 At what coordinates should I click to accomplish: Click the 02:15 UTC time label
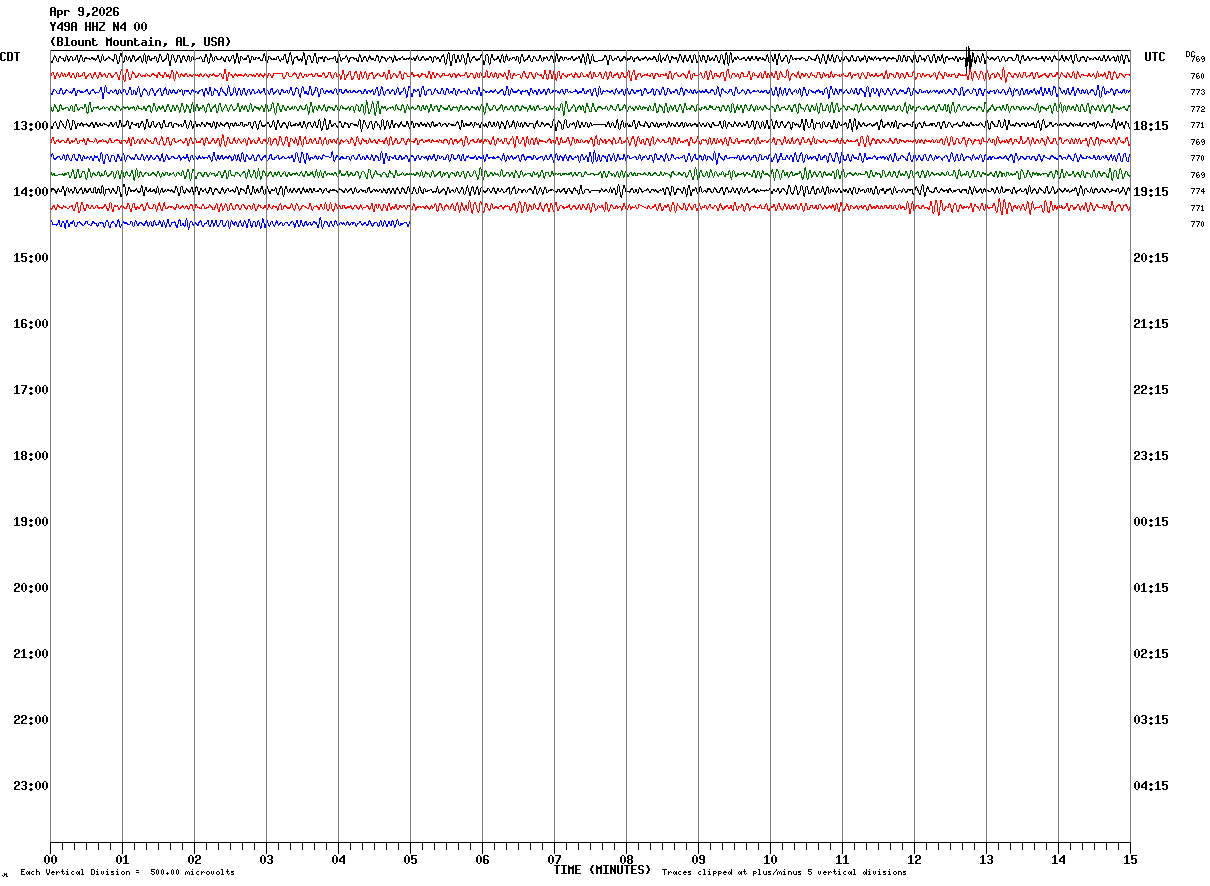(x=1151, y=654)
